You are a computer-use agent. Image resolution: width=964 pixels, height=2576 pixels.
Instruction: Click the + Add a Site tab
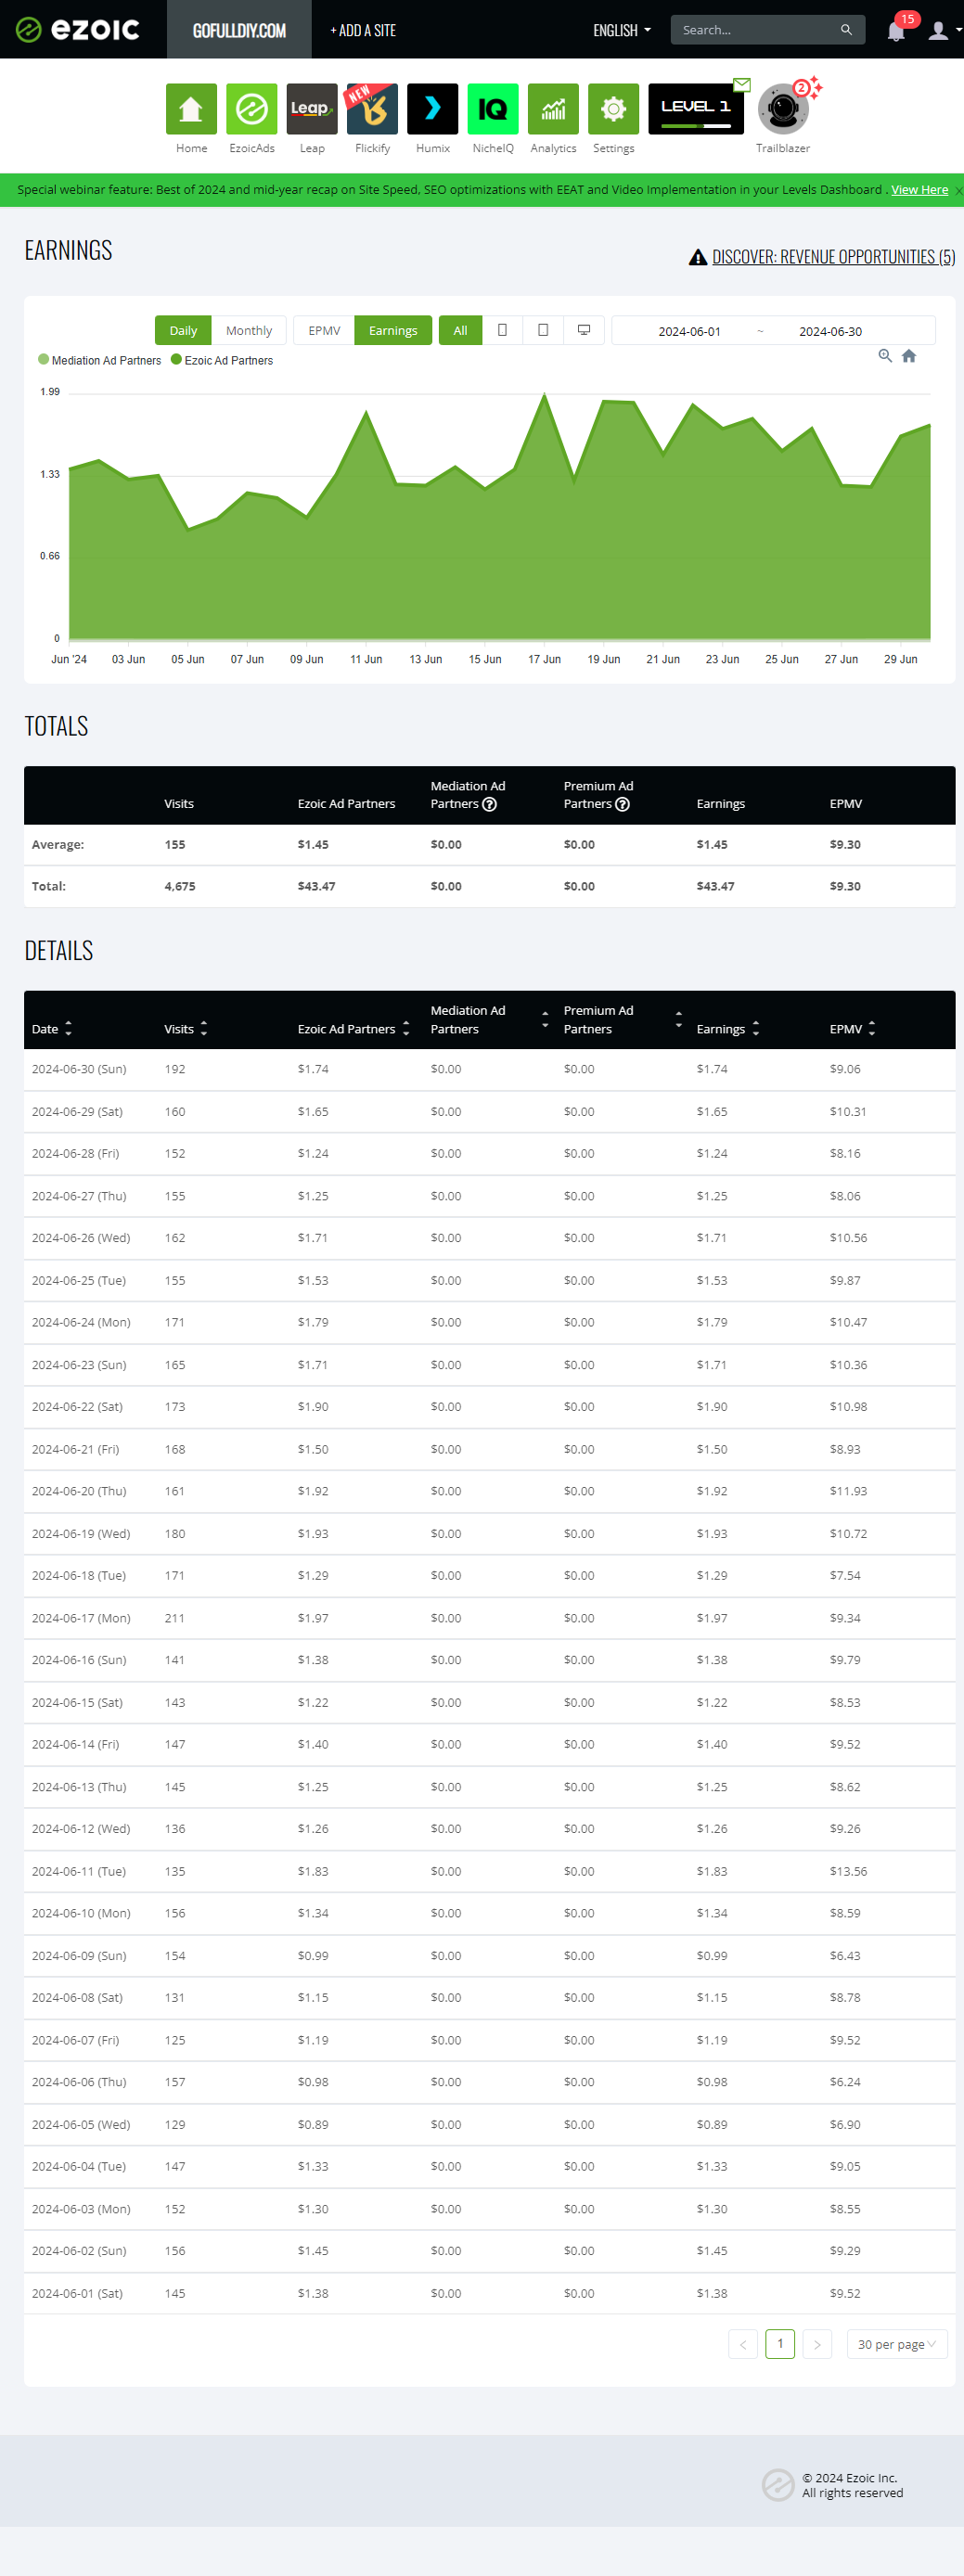pyautogui.click(x=363, y=30)
